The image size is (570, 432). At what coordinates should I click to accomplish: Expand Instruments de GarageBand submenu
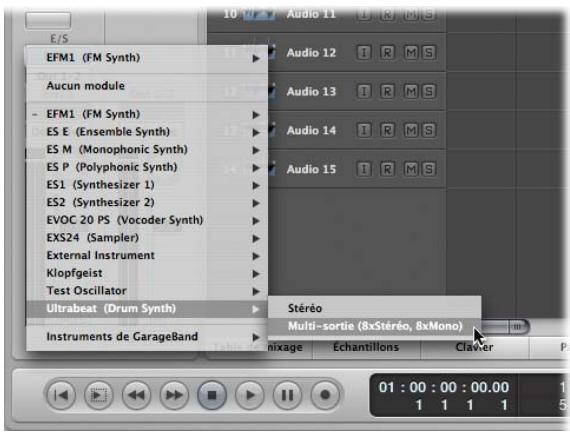[x=147, y=337]
